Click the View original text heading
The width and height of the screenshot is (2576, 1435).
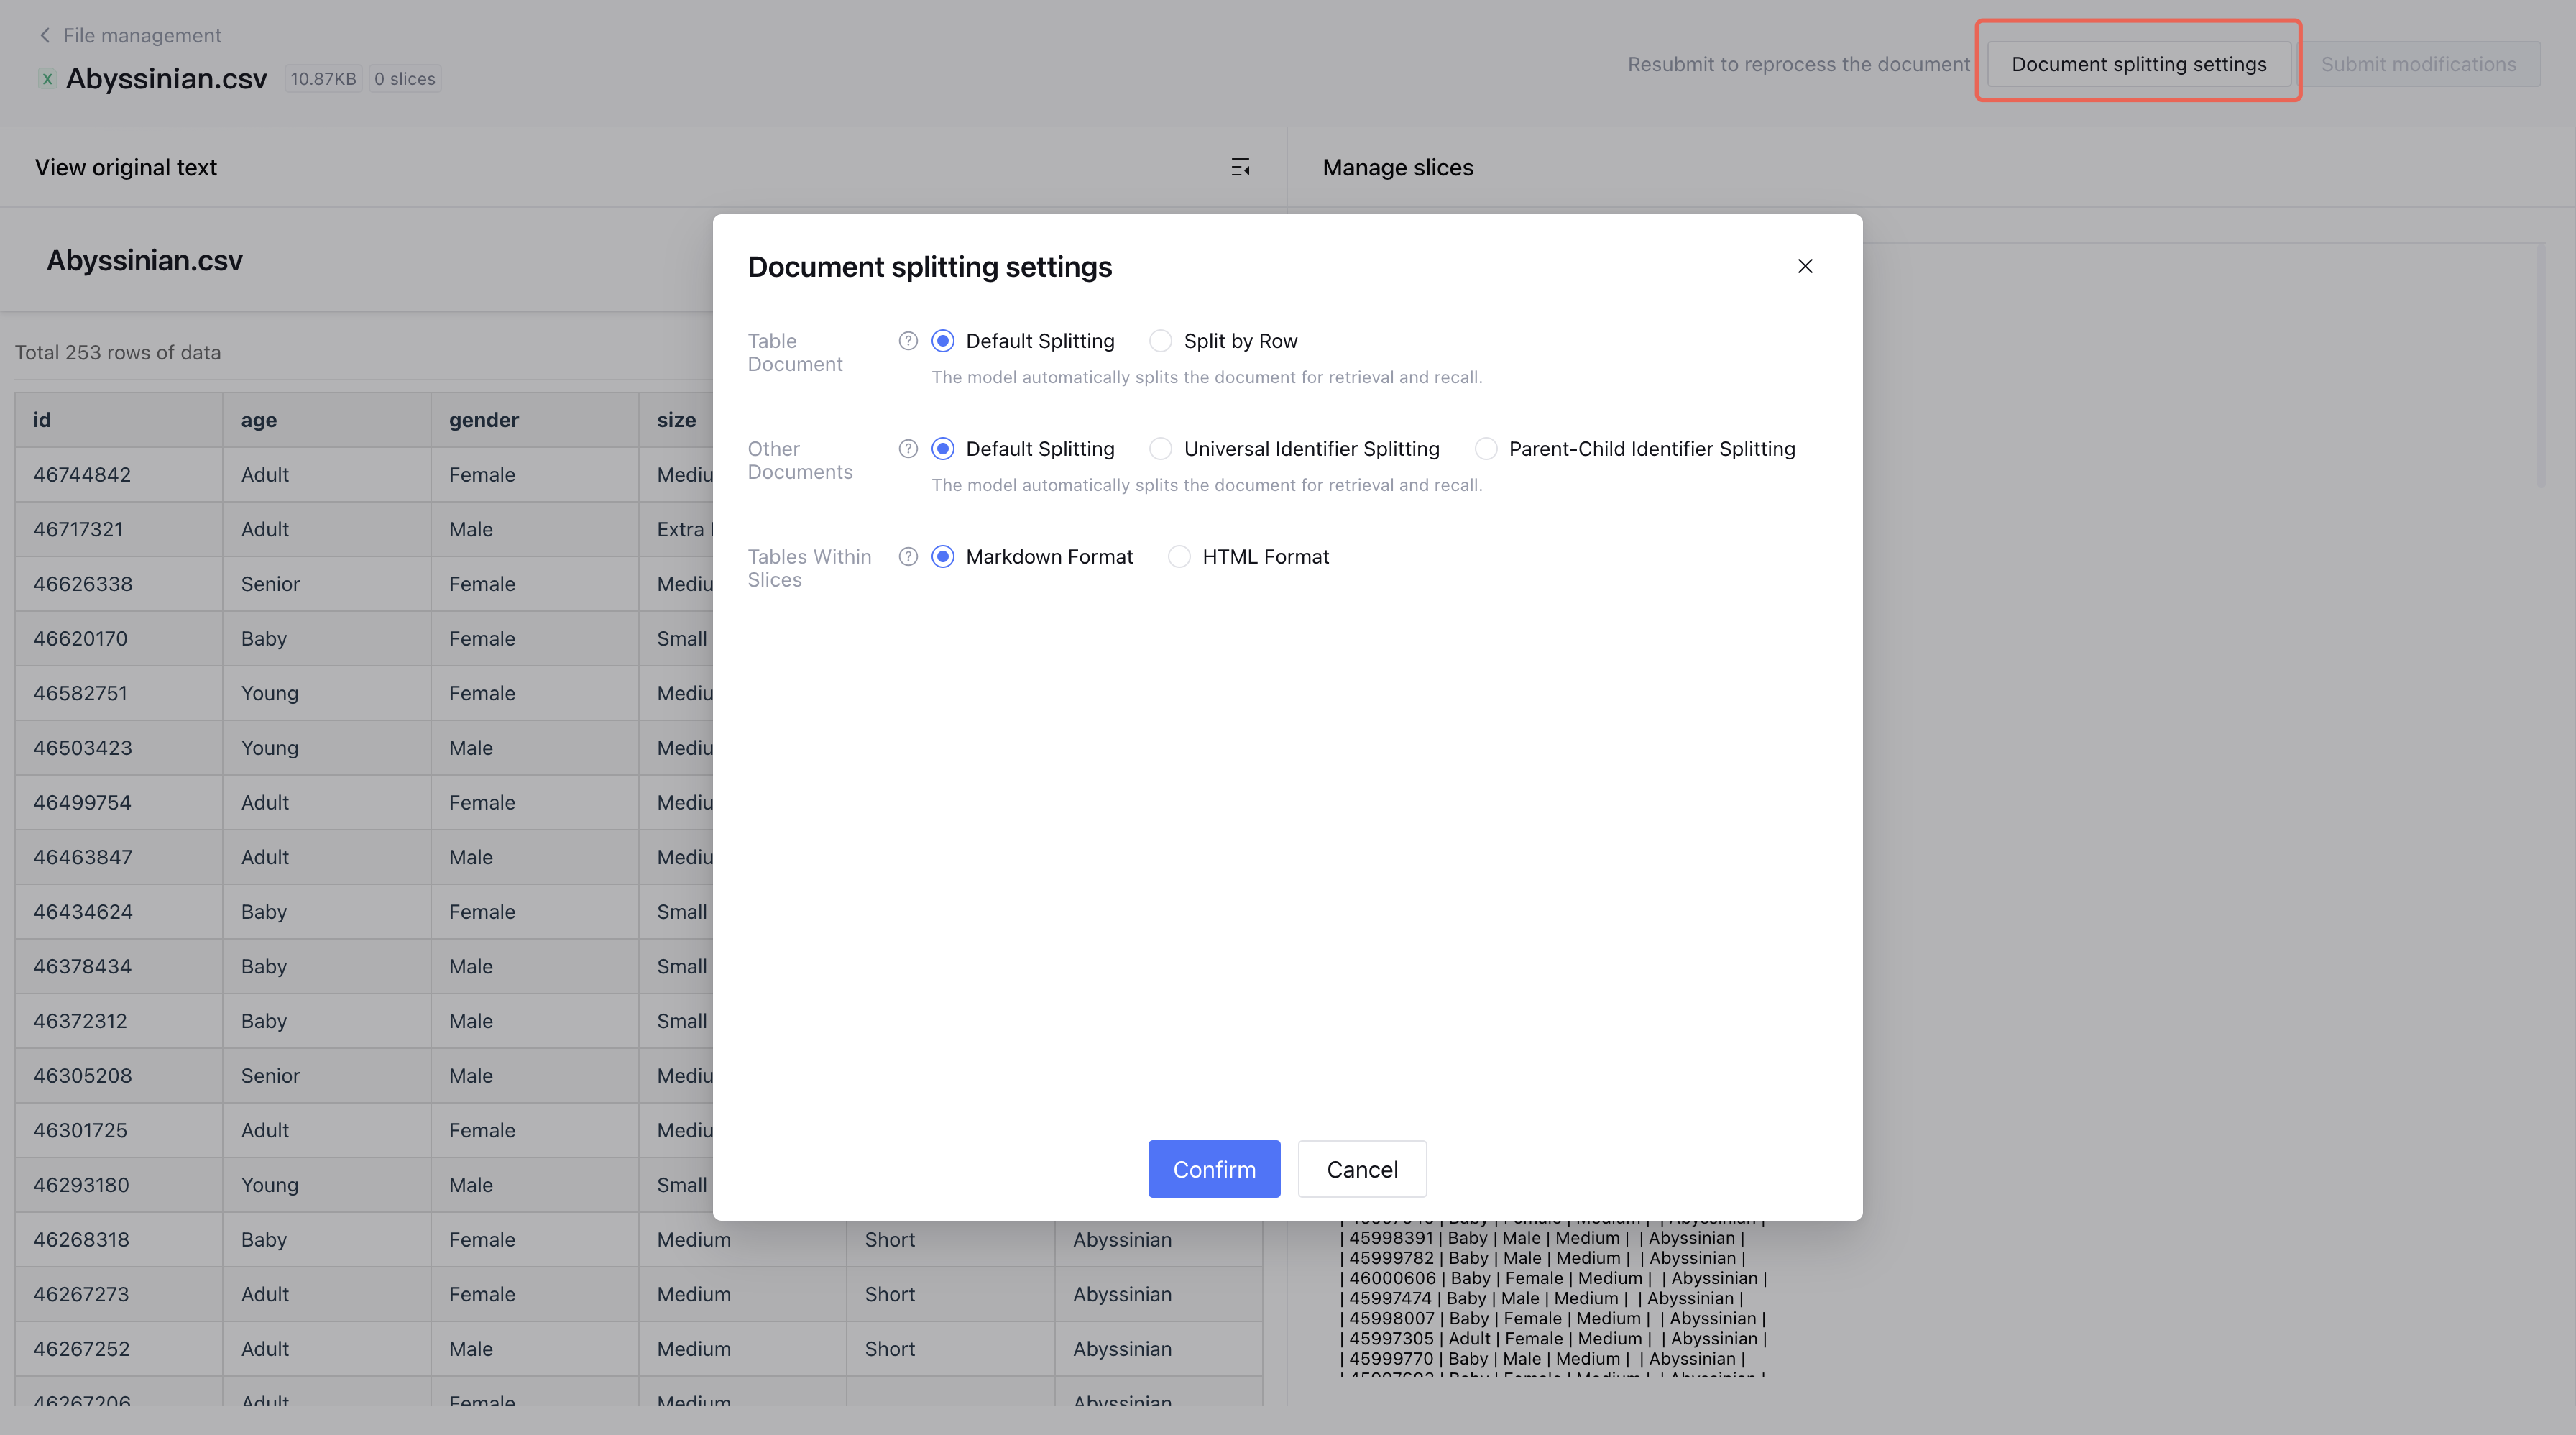point(126,167)
